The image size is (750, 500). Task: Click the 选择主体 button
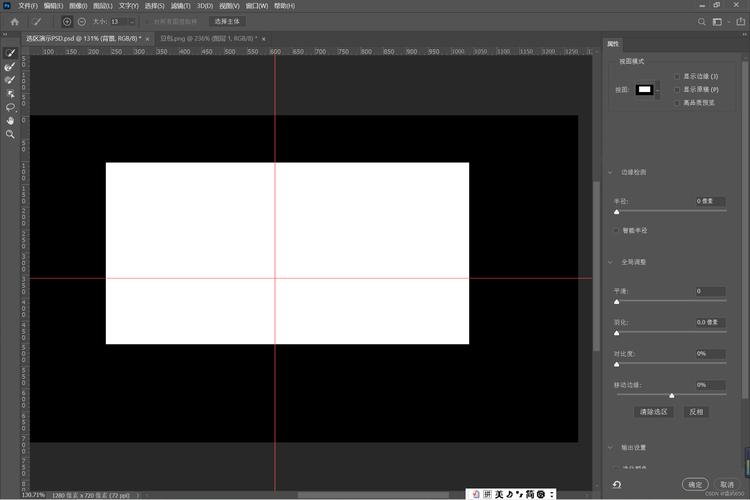pyautogui.click(x=227, y=22)
